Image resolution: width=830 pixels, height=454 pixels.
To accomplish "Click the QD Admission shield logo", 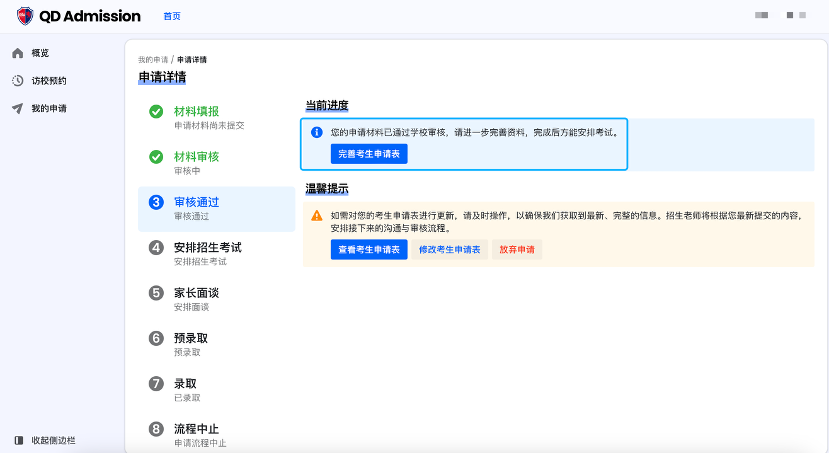I will pos(25,16).
